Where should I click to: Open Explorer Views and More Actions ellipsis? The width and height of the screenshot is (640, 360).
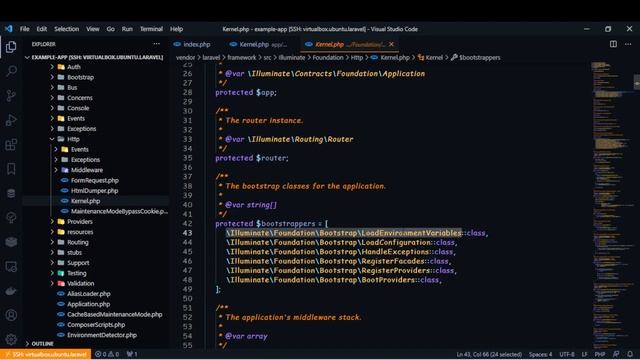(156, 44)
